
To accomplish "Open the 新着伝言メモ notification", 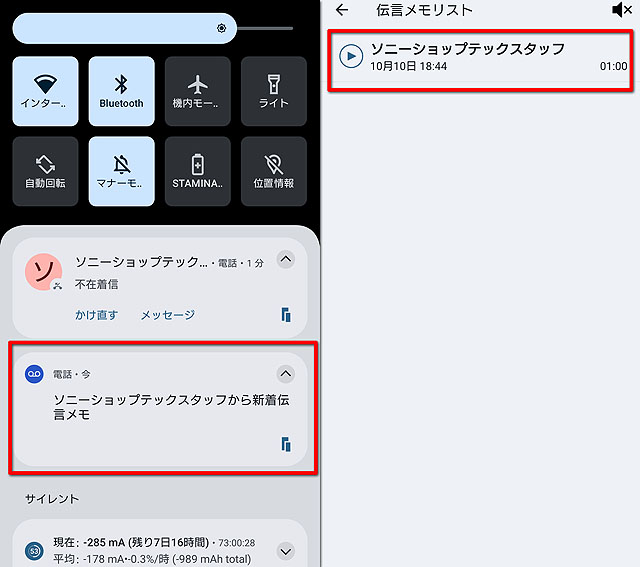I will click(x=160, y=409).
